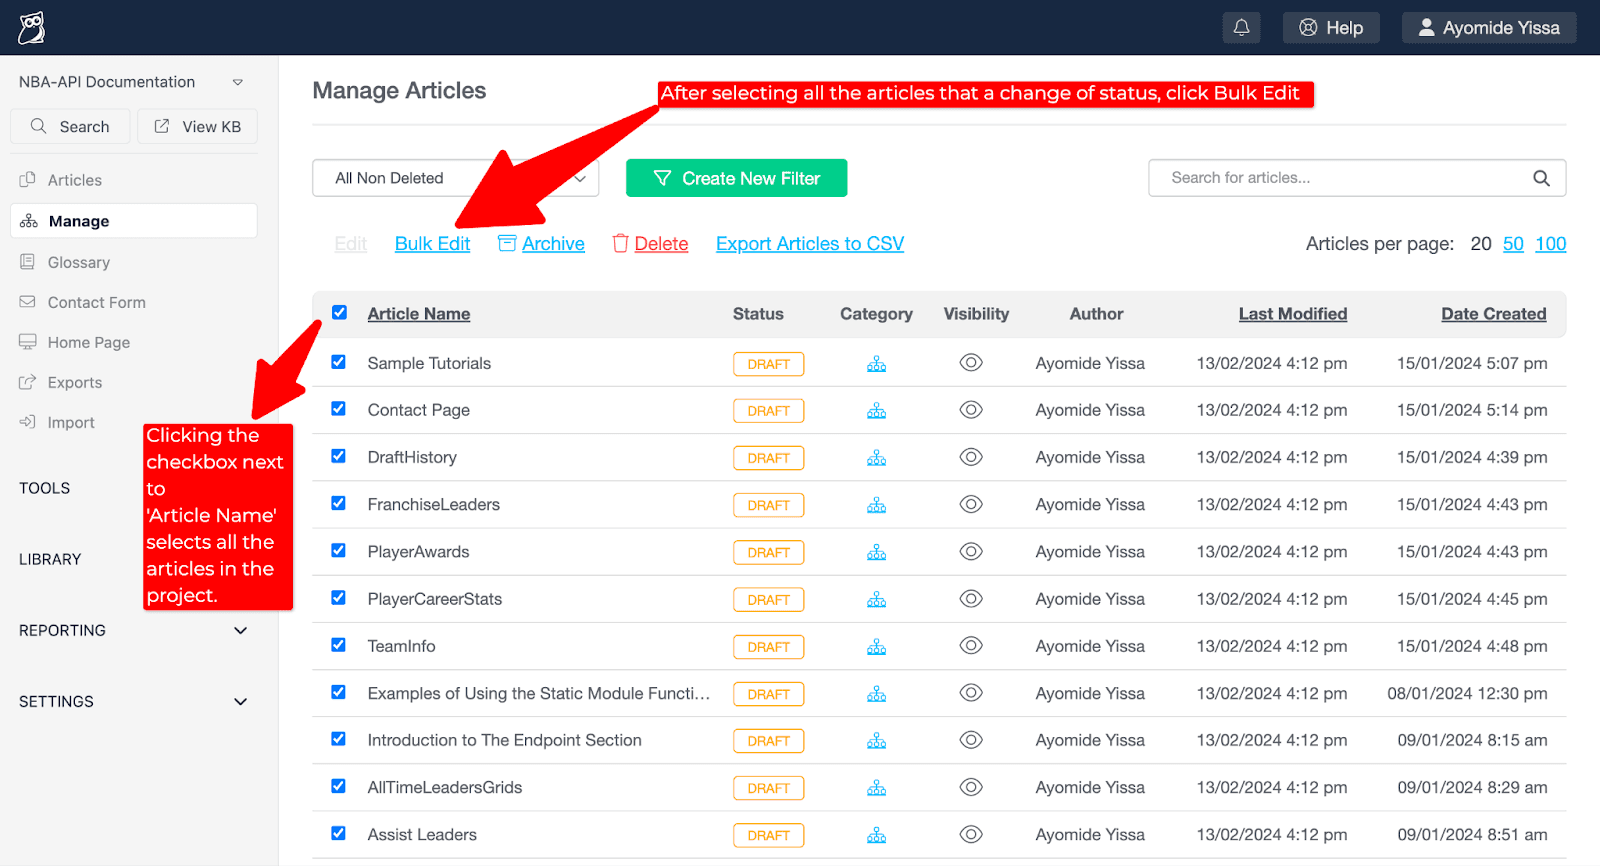Expand the REPORTING section chevron
Image resolution: width=1600 pixels, height=866 pixels.
click(240, 630)
